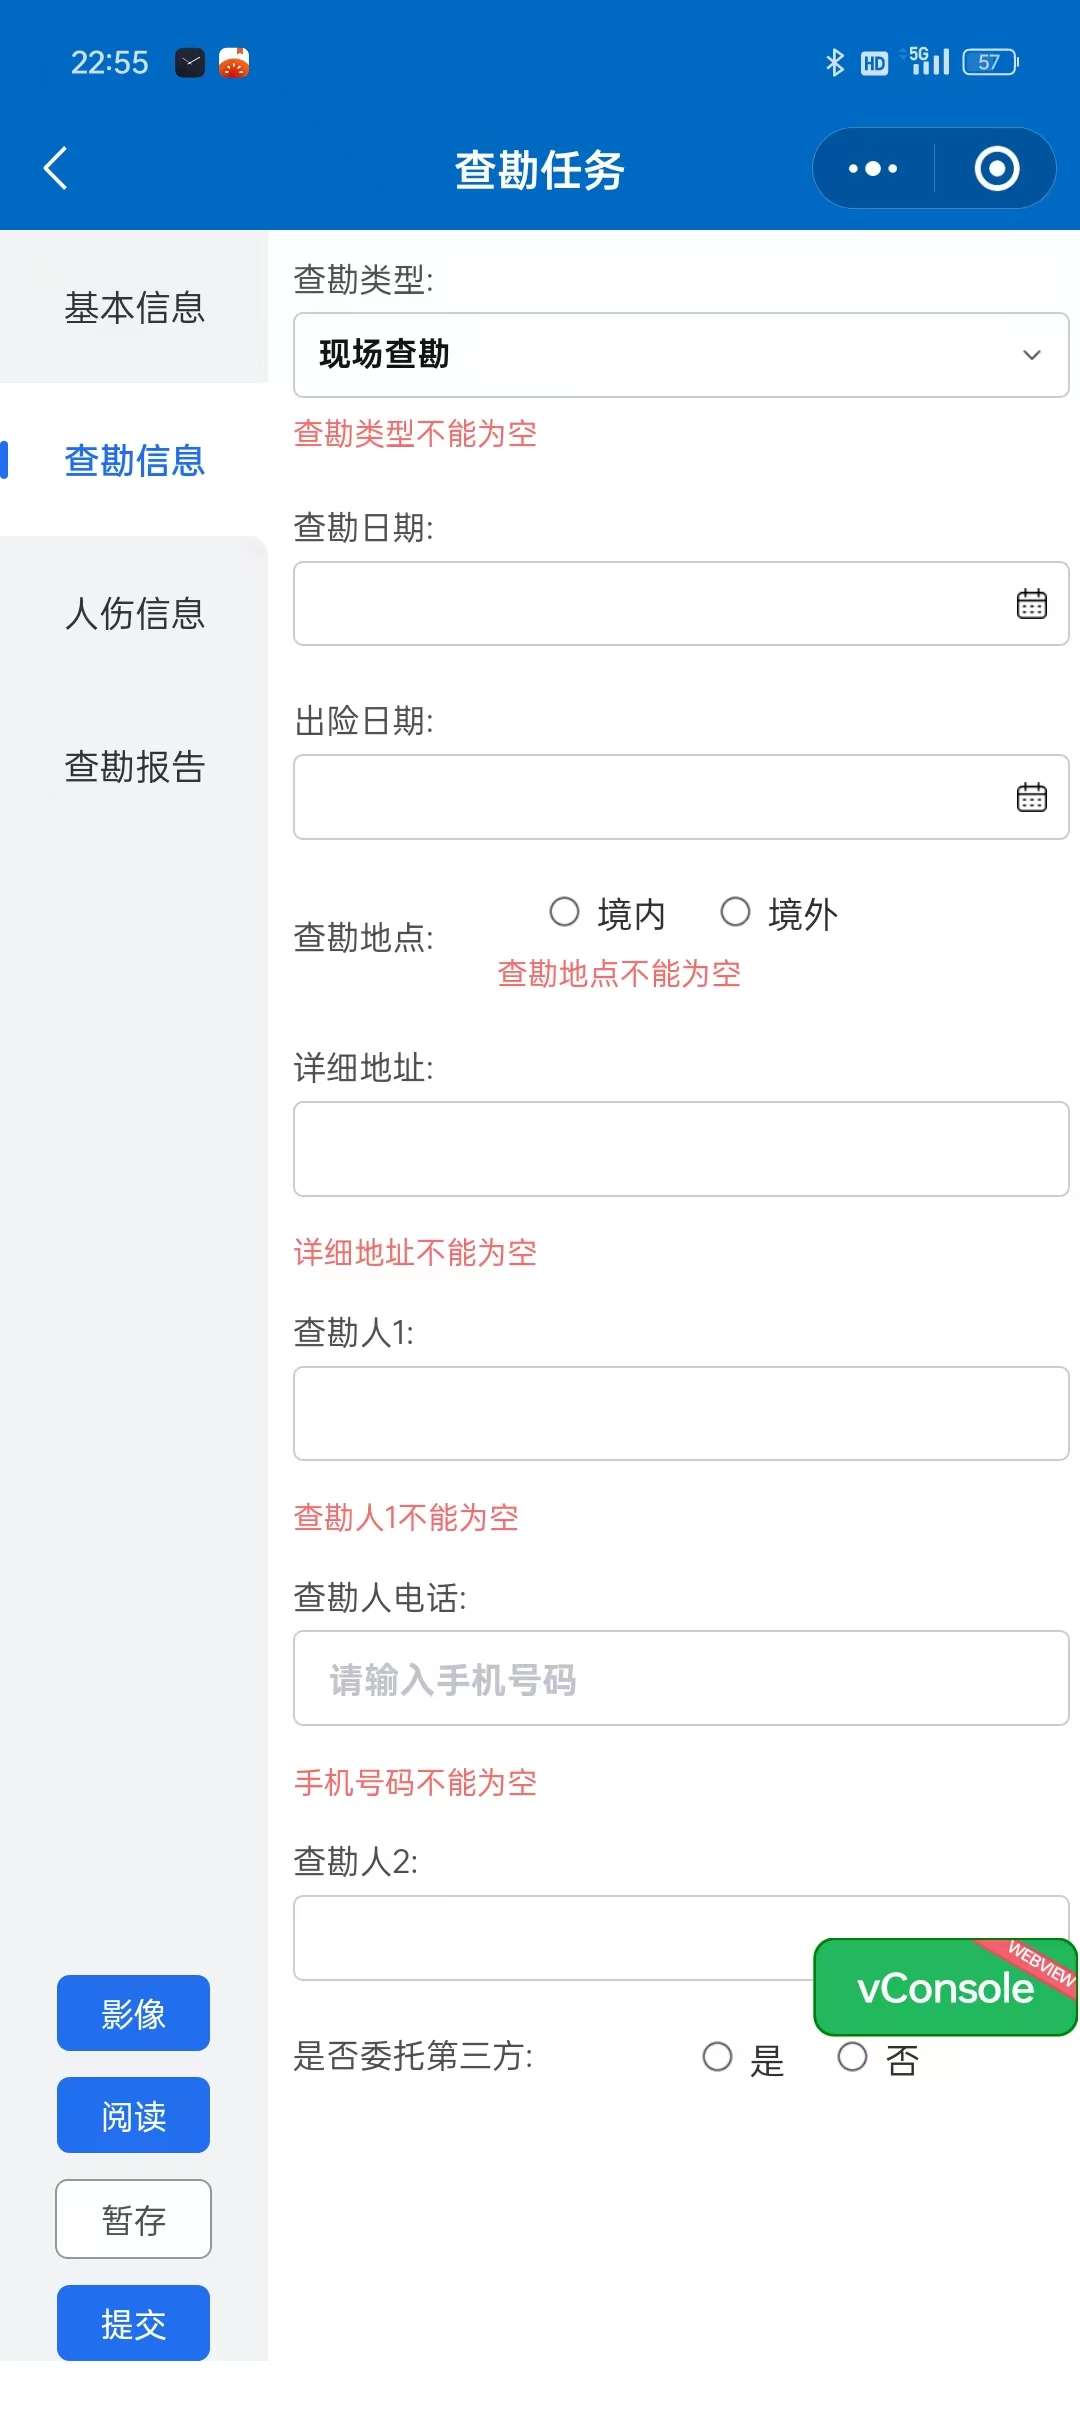Open calendar for 查勘日期 field
The width and height of the screenshot is (1080, 2412).
pos(1031,604)
